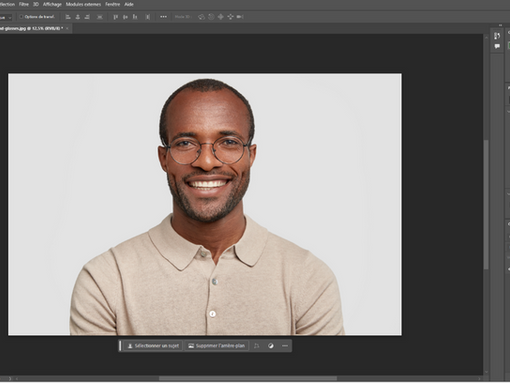The image size is (510, 383).
Task: Click the horizontal scrollbar thumb
Action: coord(248,378)
